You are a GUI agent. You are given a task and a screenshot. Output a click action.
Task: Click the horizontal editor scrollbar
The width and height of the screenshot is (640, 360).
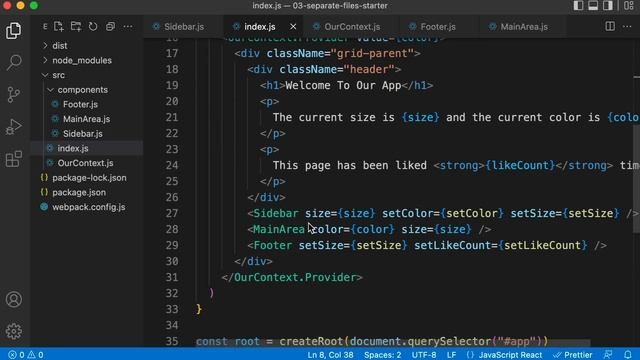click(393, 342)
